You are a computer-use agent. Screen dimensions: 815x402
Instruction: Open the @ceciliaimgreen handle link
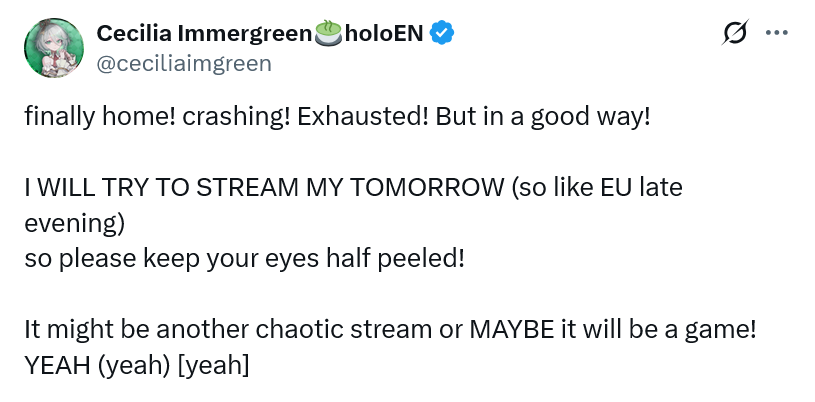[183, 63]
